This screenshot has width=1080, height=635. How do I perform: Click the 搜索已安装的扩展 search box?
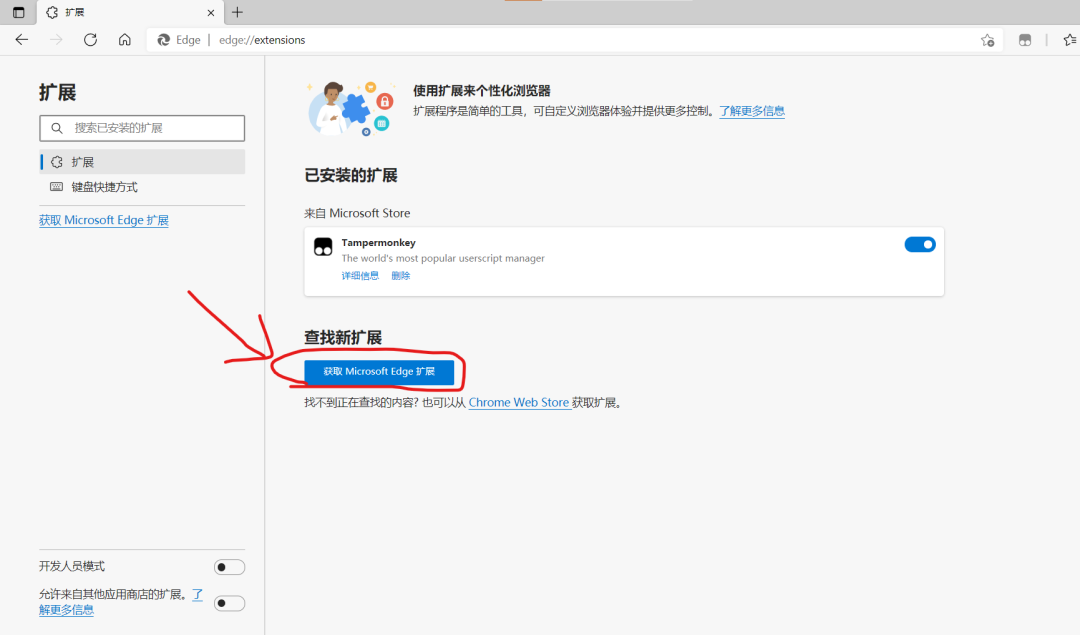(142, 128)
